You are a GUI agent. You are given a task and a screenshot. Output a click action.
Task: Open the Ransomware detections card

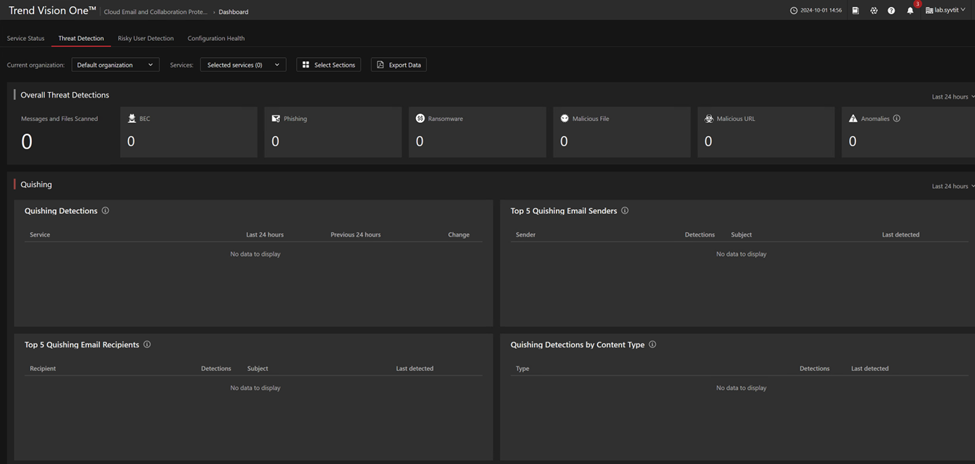coord(477,132)
